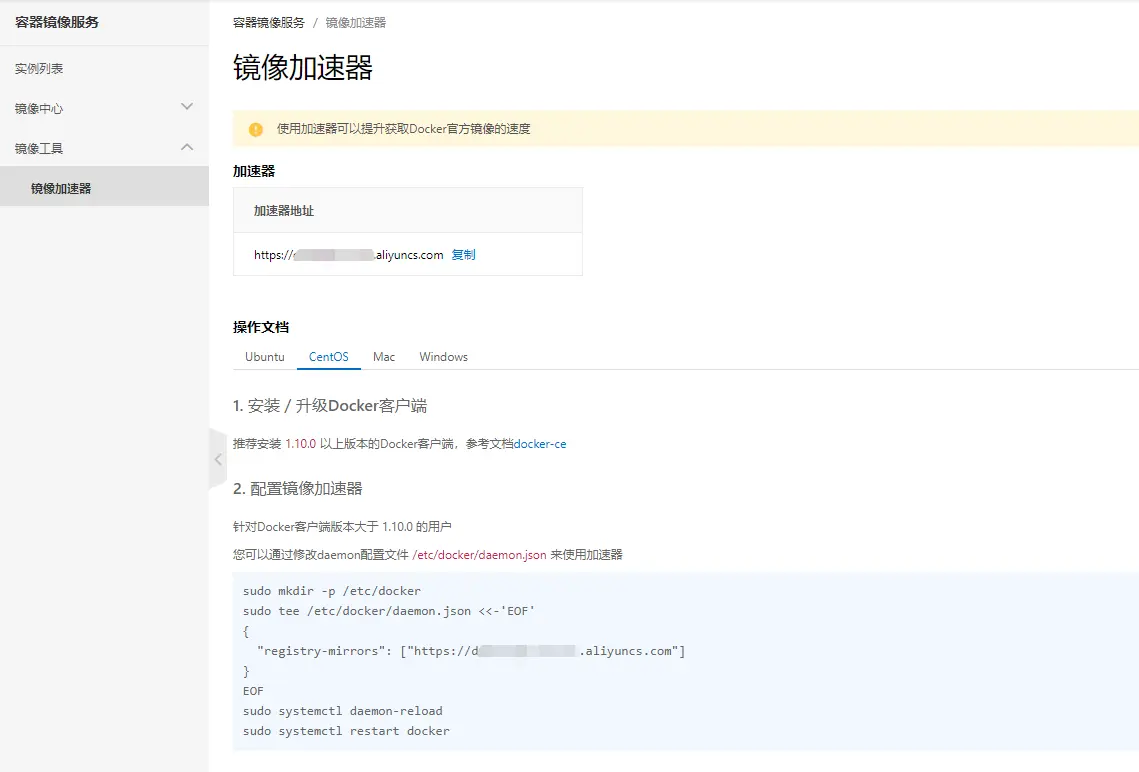
Task: Open 实例列表 in the sidebar
Action: [x=40, y=69]
